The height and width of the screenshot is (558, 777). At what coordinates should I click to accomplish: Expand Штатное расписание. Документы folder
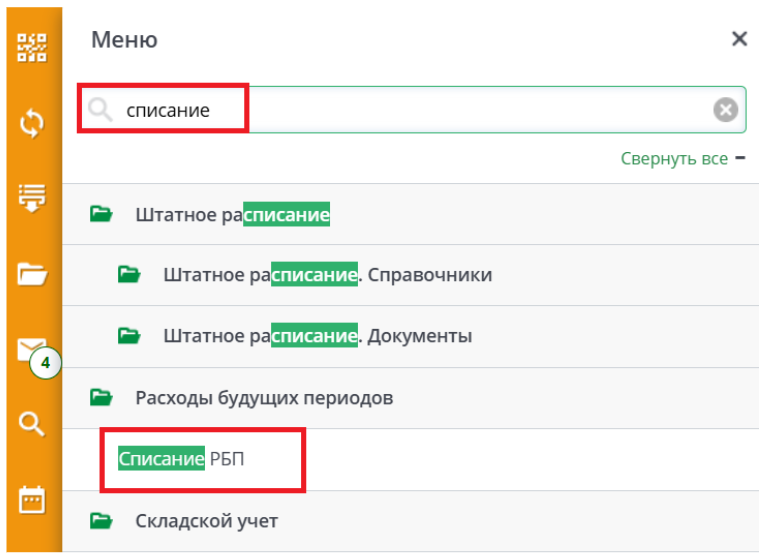[317, 335]
